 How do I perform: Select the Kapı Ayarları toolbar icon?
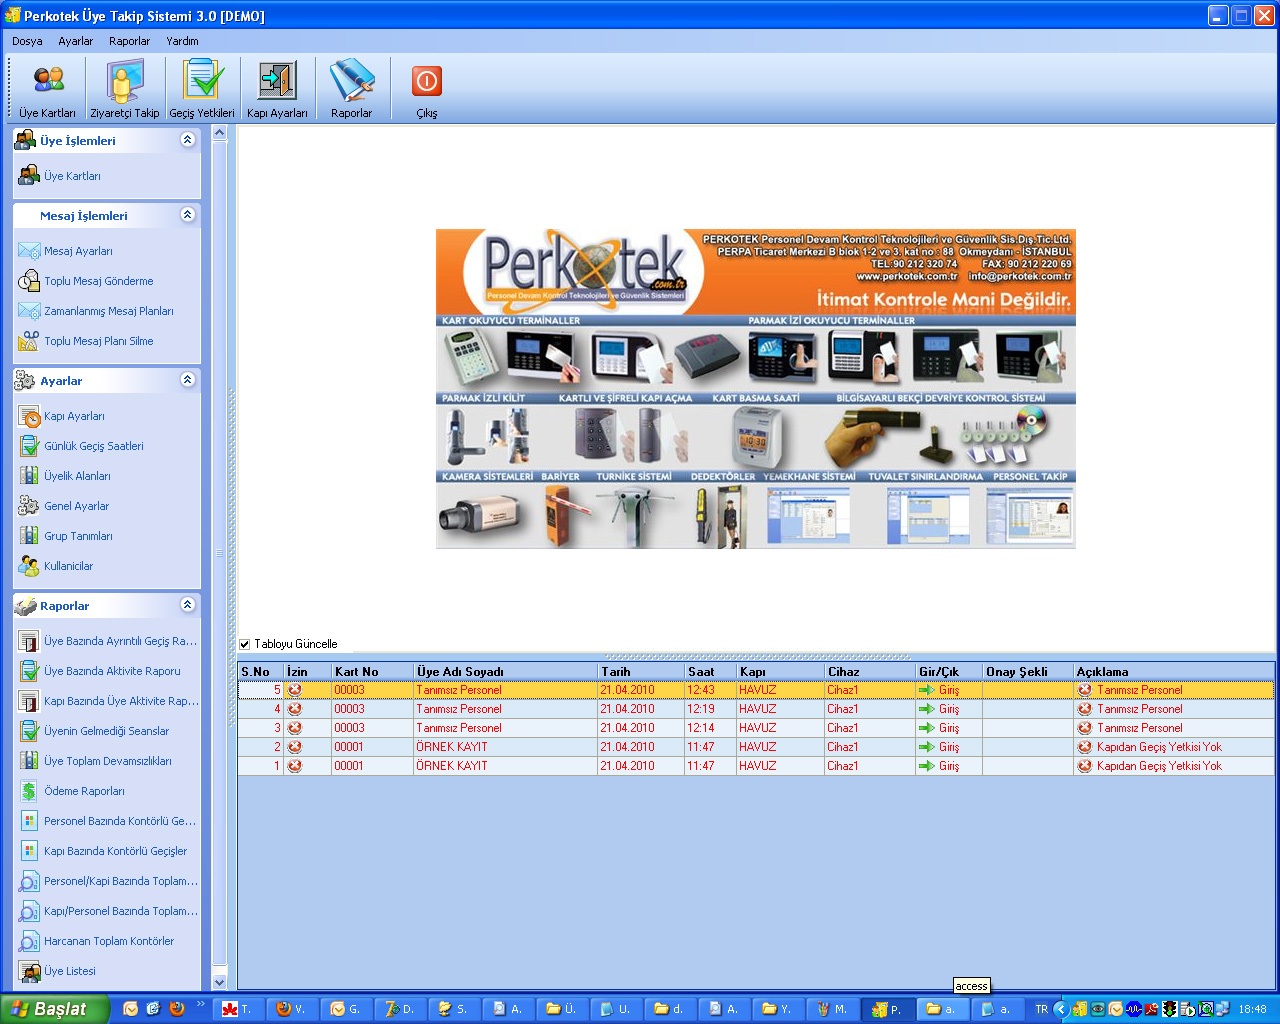(277, 89)
